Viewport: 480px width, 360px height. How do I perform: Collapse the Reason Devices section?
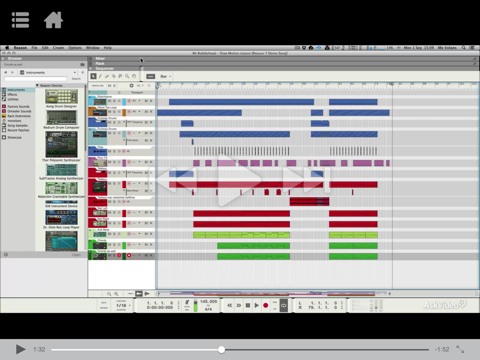point(37,85)
